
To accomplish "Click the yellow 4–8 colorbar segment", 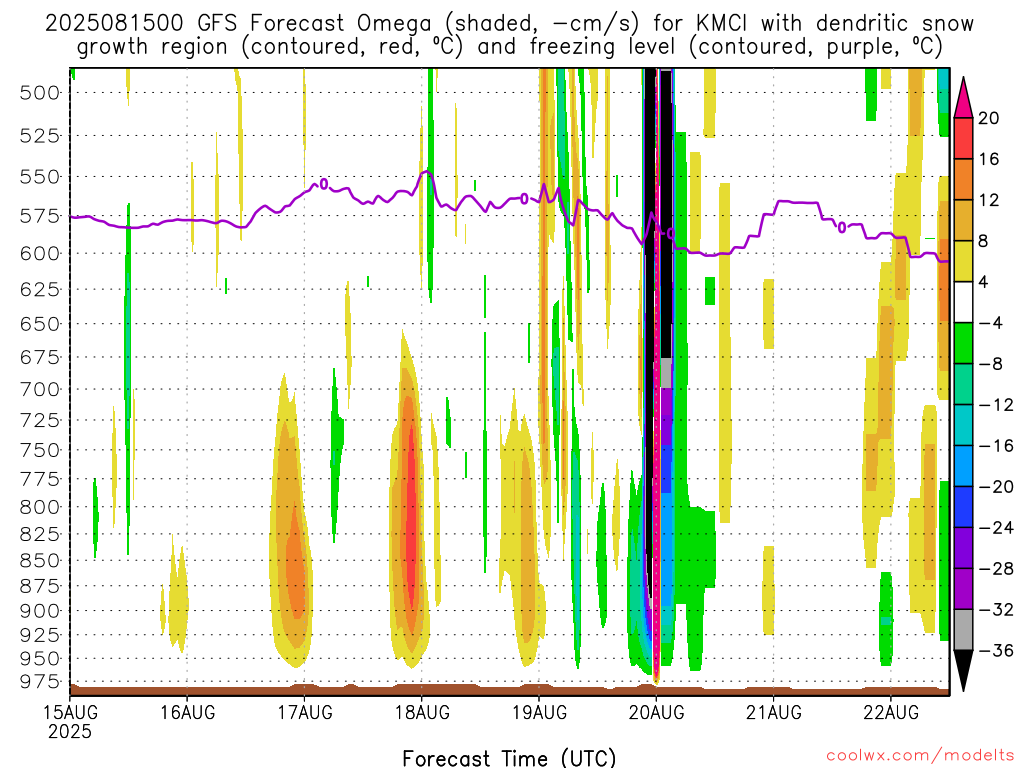I will 963,261.
